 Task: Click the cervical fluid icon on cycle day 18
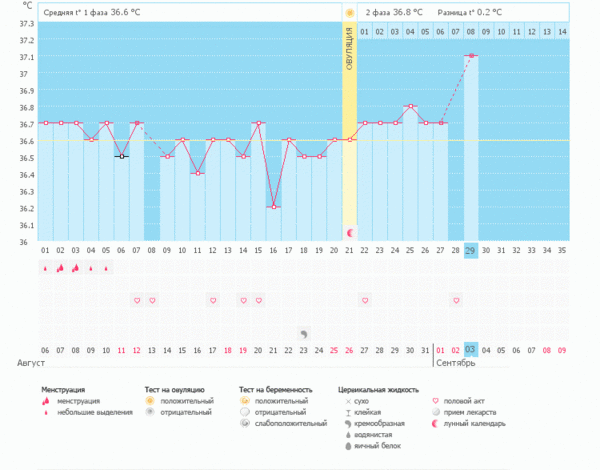click(x=304, y=332)
